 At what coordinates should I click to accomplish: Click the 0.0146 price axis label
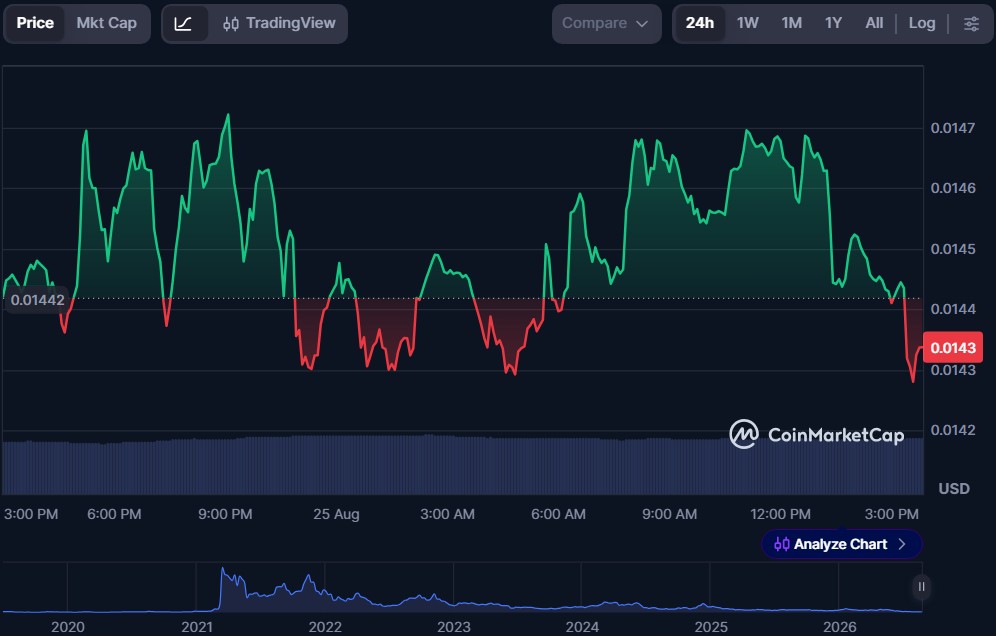[952, 188]
